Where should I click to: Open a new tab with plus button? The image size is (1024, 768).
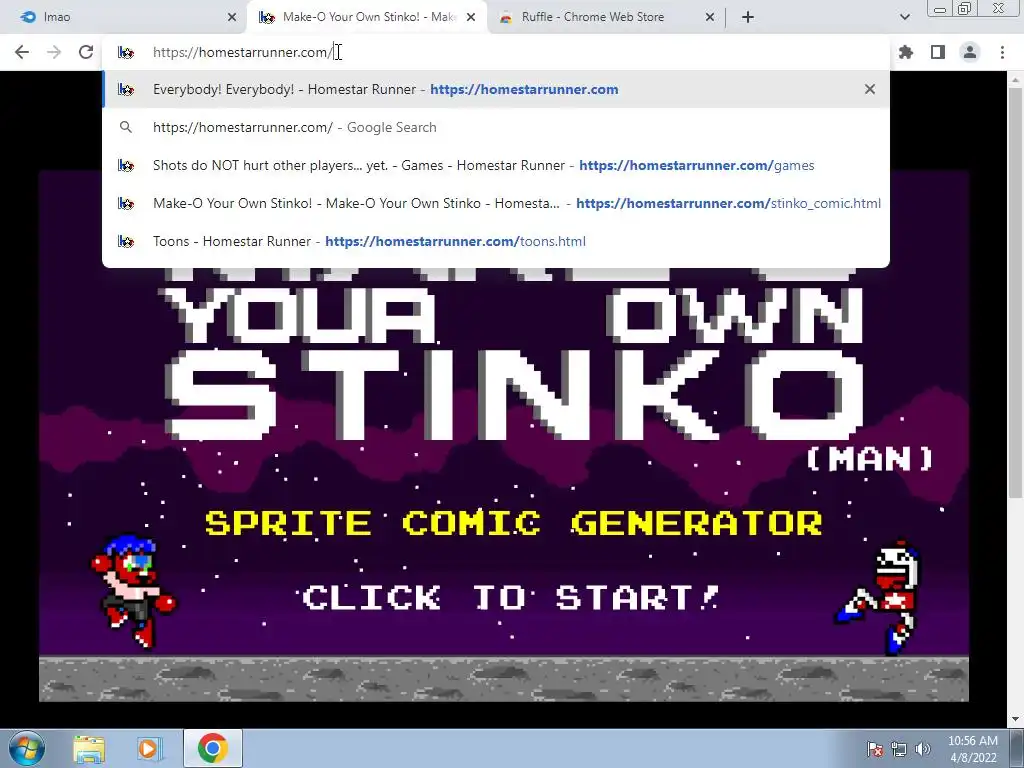point(748,17)
